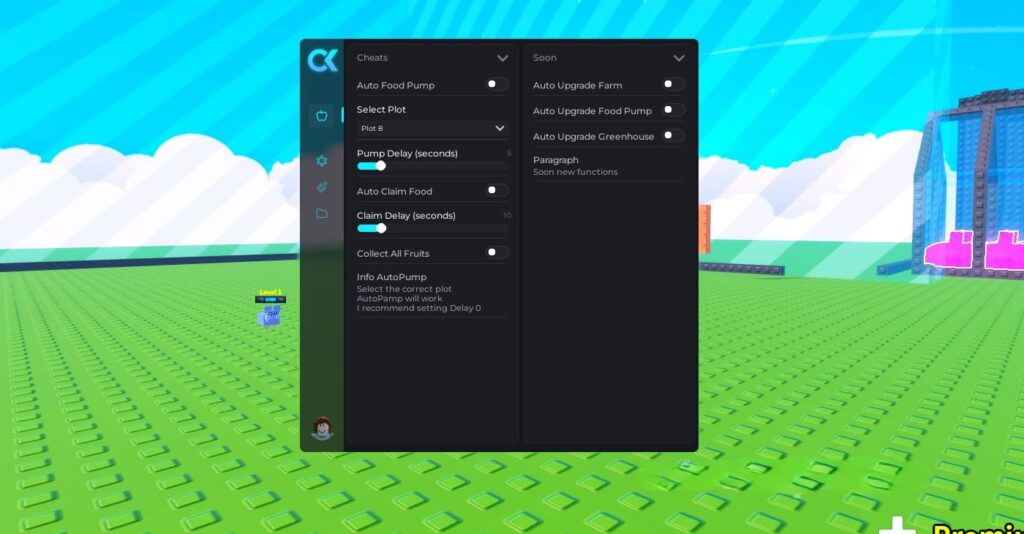Click the Soon section header text
The image size is (1024, 534).
pos(545,57)
